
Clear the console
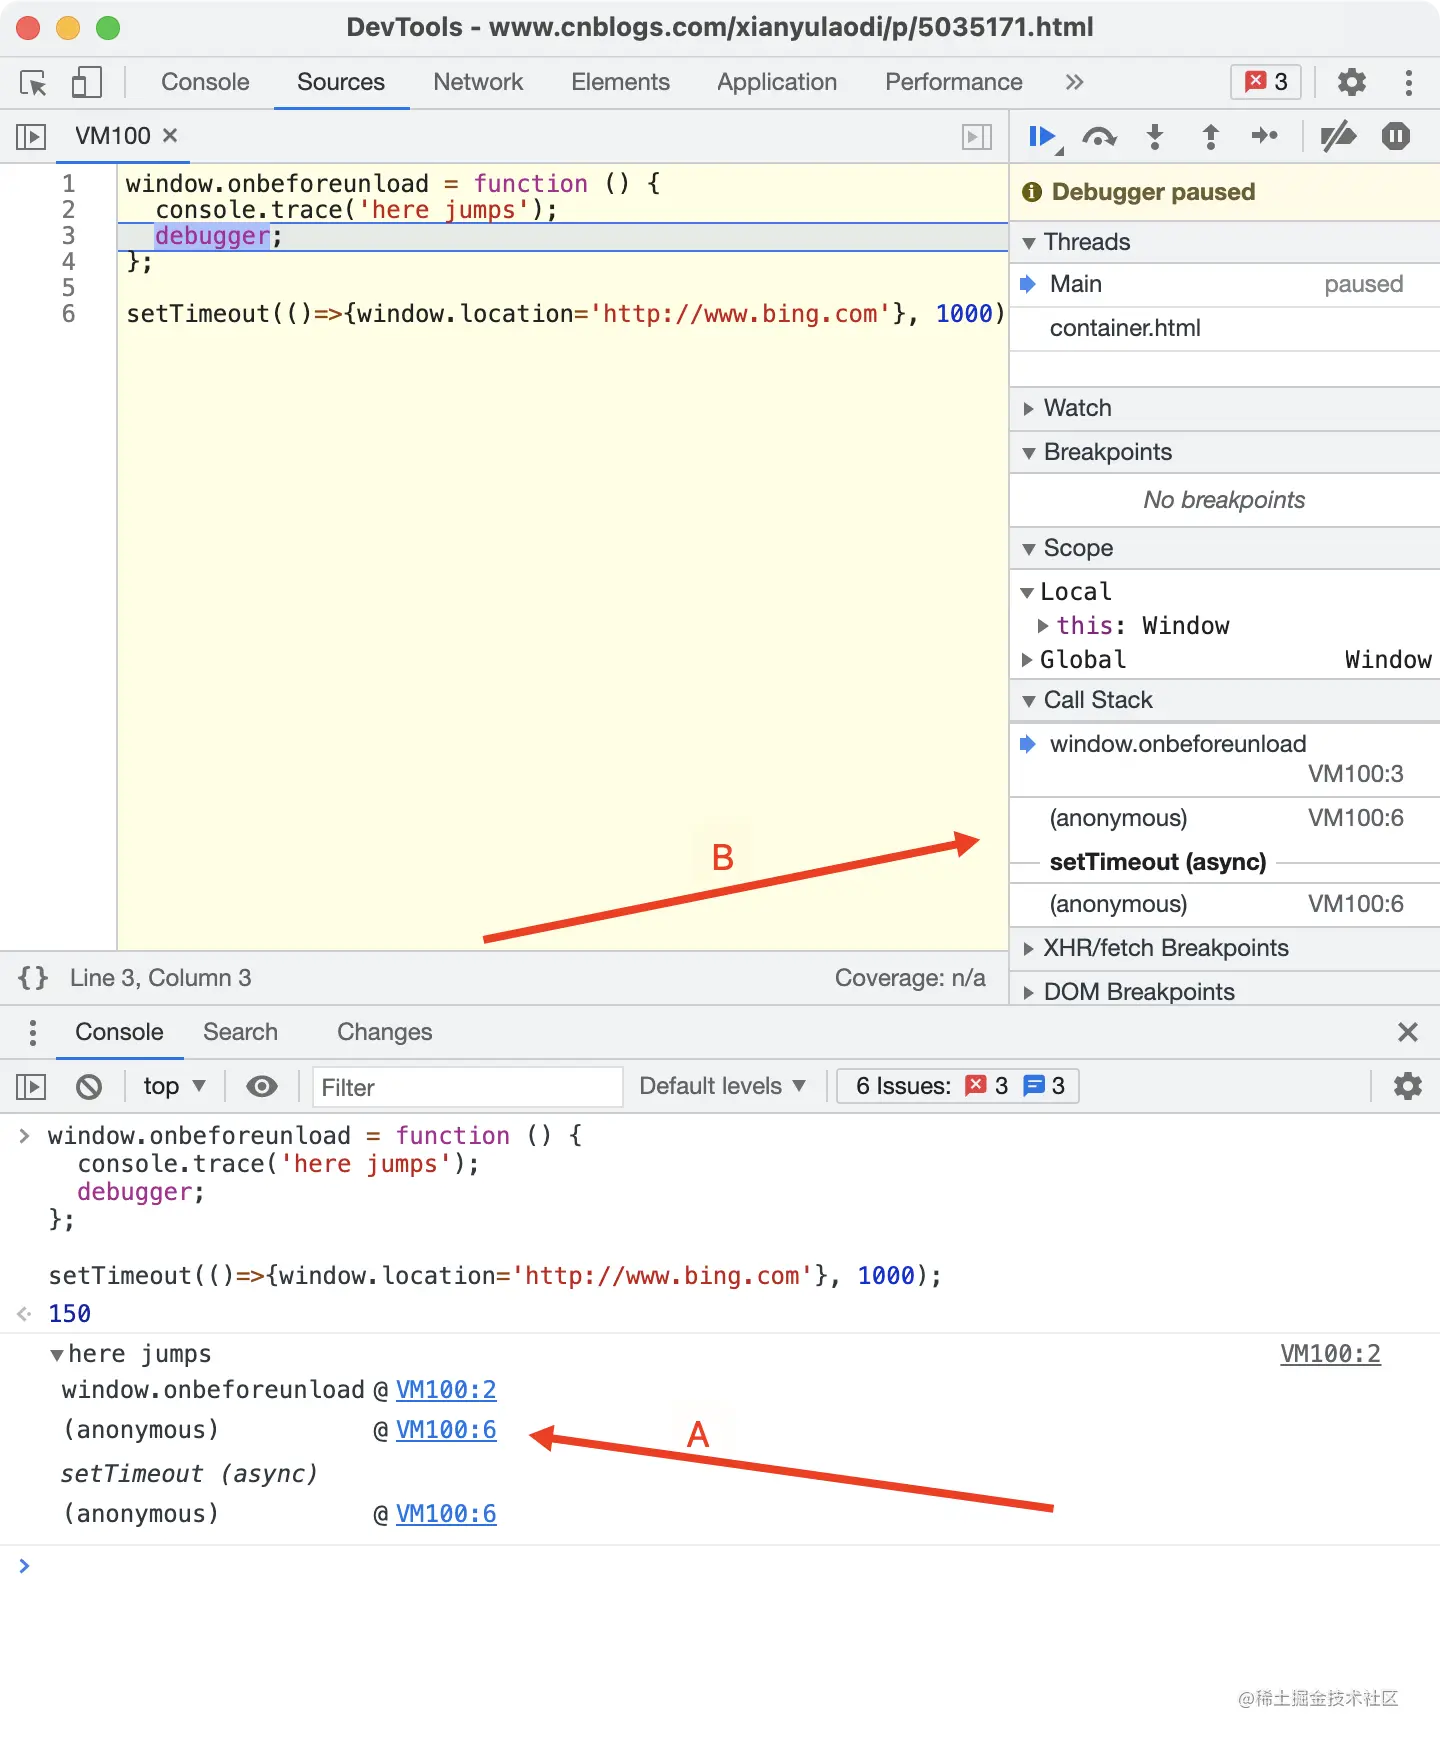tap(89, 1086)
